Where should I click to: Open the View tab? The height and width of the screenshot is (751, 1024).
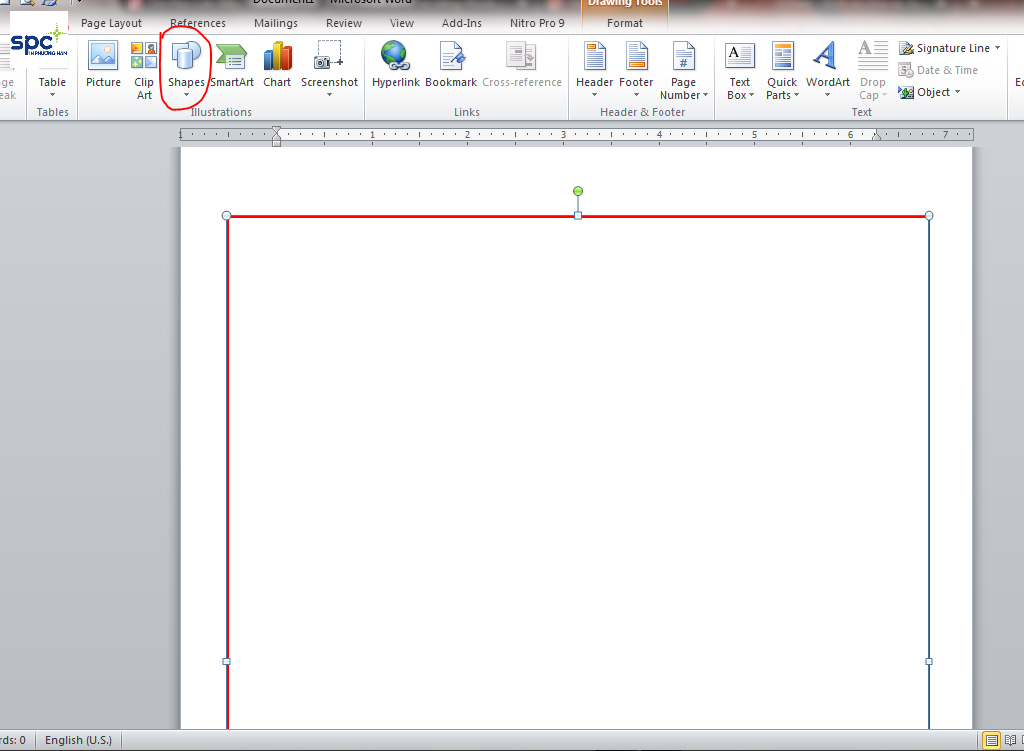402,23
